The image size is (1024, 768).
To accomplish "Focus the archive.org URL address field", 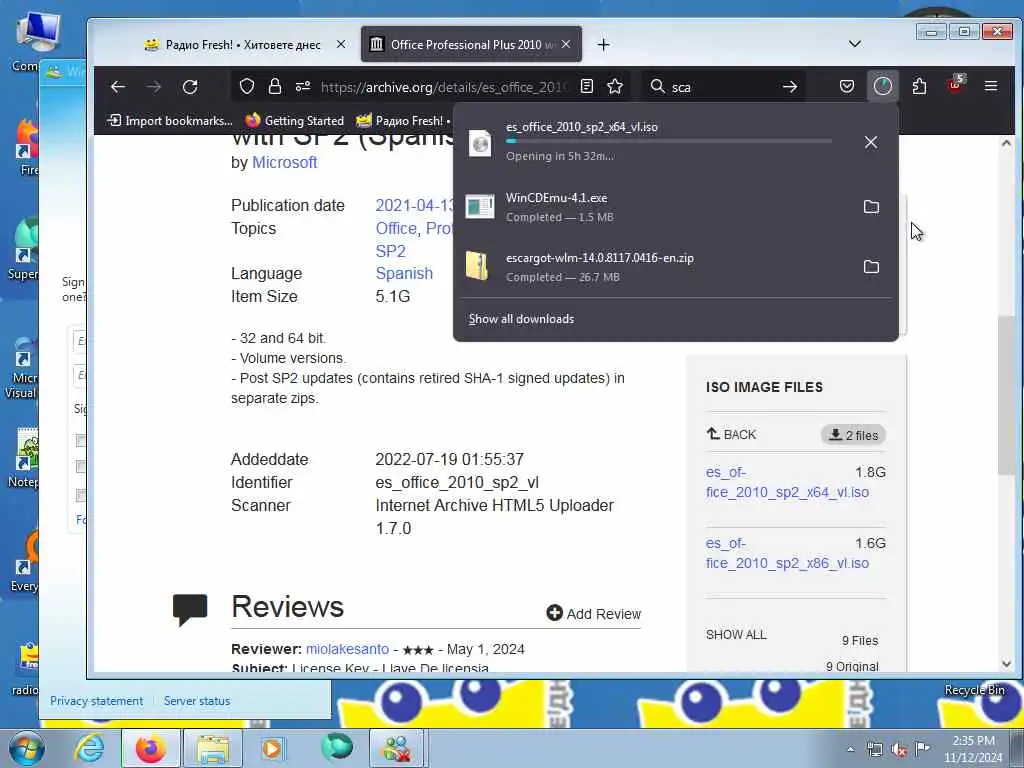I will pyautogui.click(x=443, y=87).
